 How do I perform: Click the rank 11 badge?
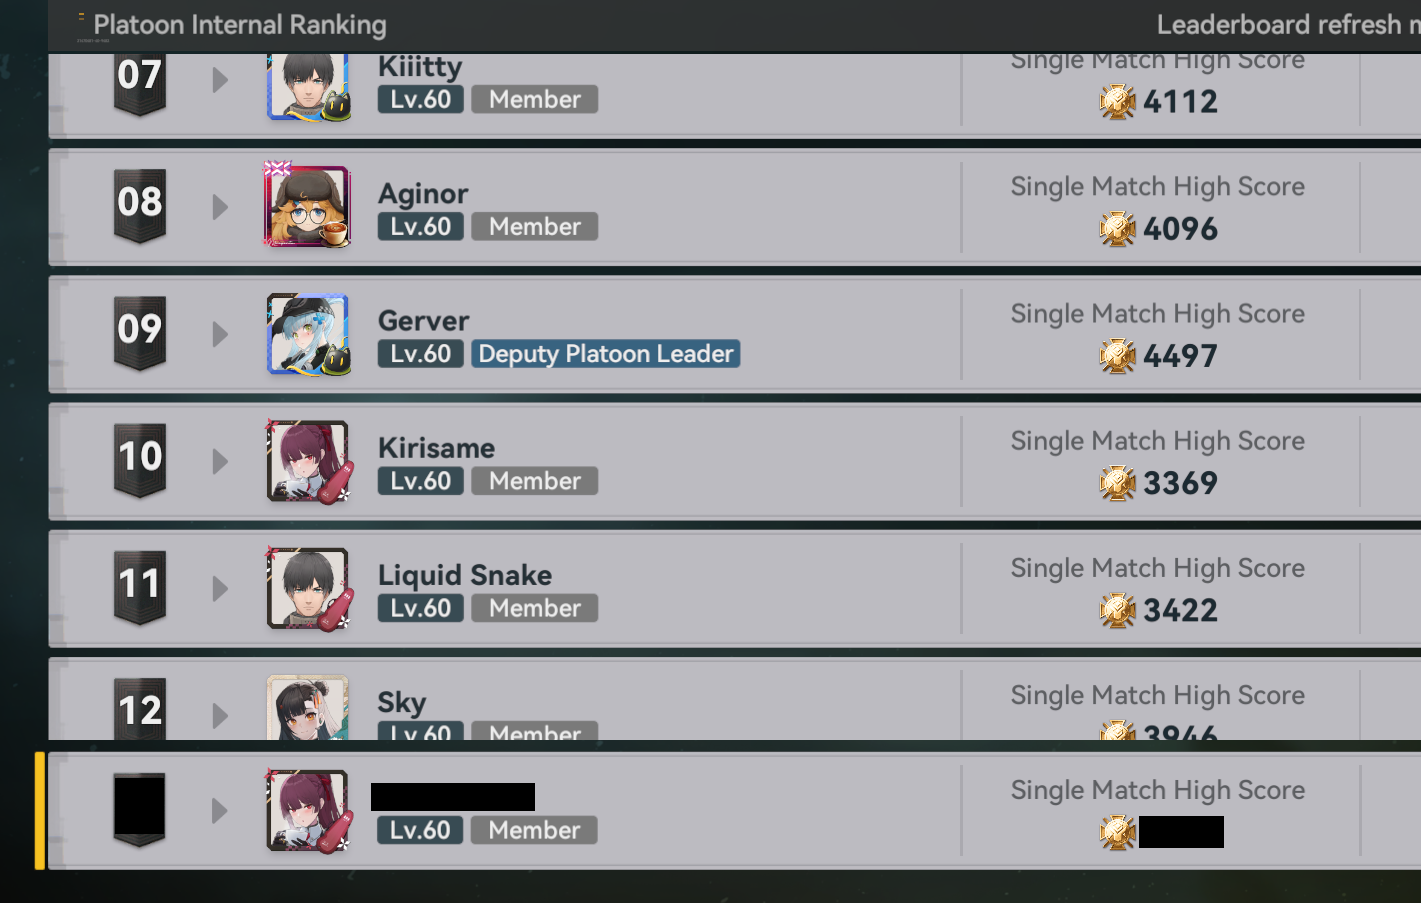(x=140, y=587)
